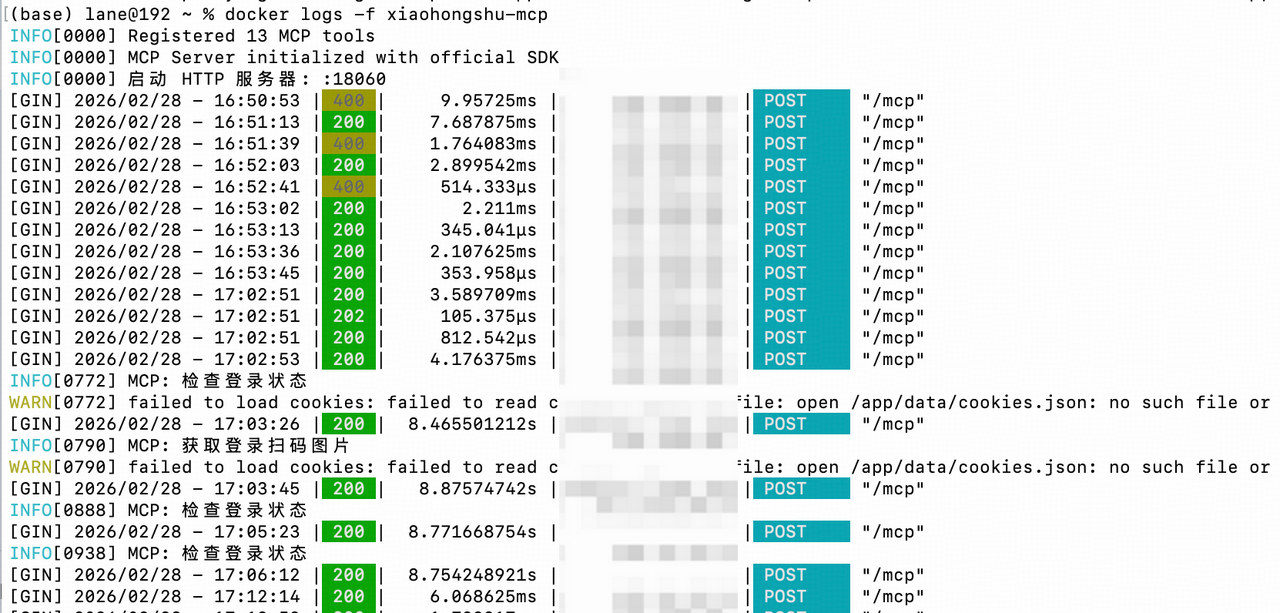The height and width of the screenshot is (613, 1280).
Task: Click the 'MCP: 获取登录扫码图片' log message
Action: (x=238, y=445)
